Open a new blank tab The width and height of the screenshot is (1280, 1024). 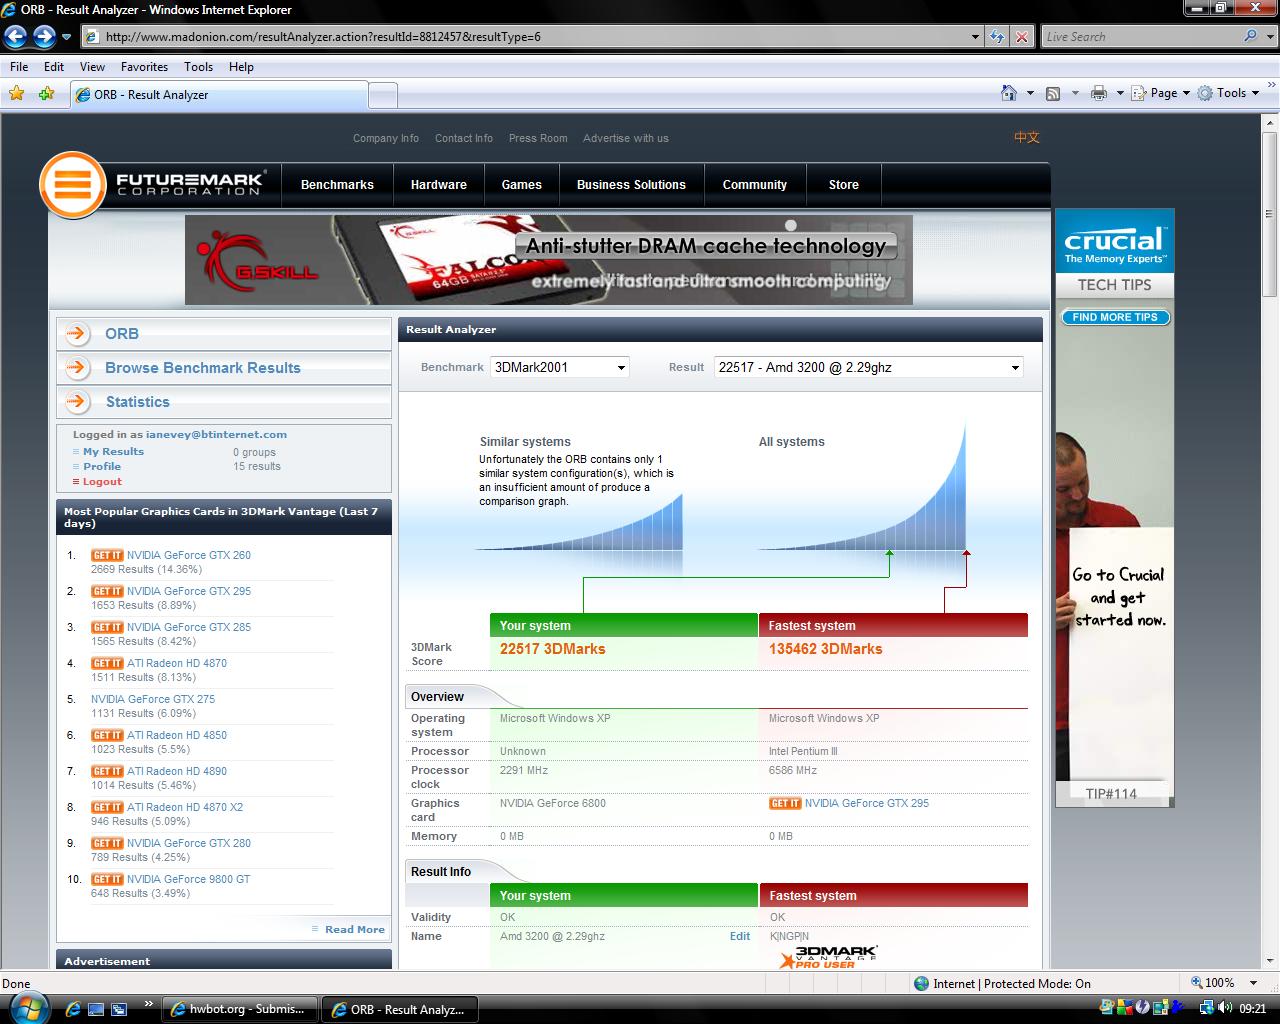point(383,95)
